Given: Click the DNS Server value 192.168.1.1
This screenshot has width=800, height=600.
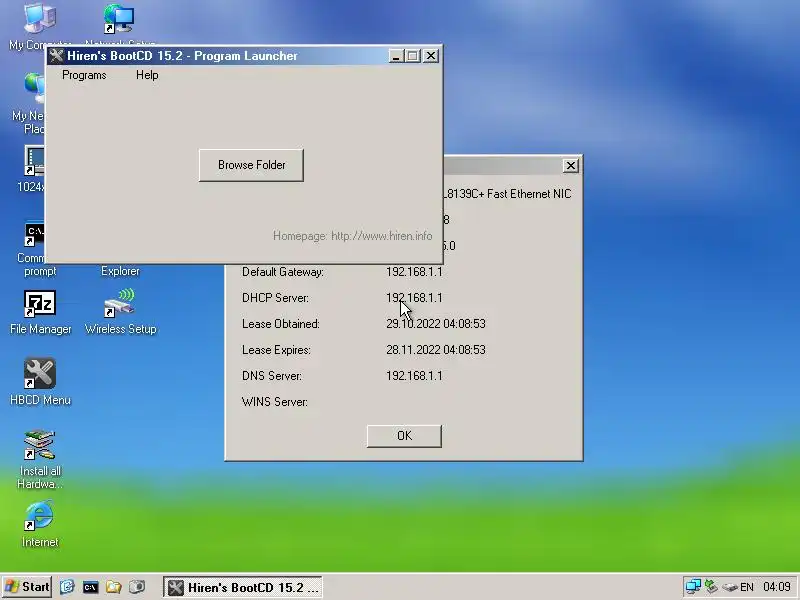Looking at the screenshot, I should (414, 376).
